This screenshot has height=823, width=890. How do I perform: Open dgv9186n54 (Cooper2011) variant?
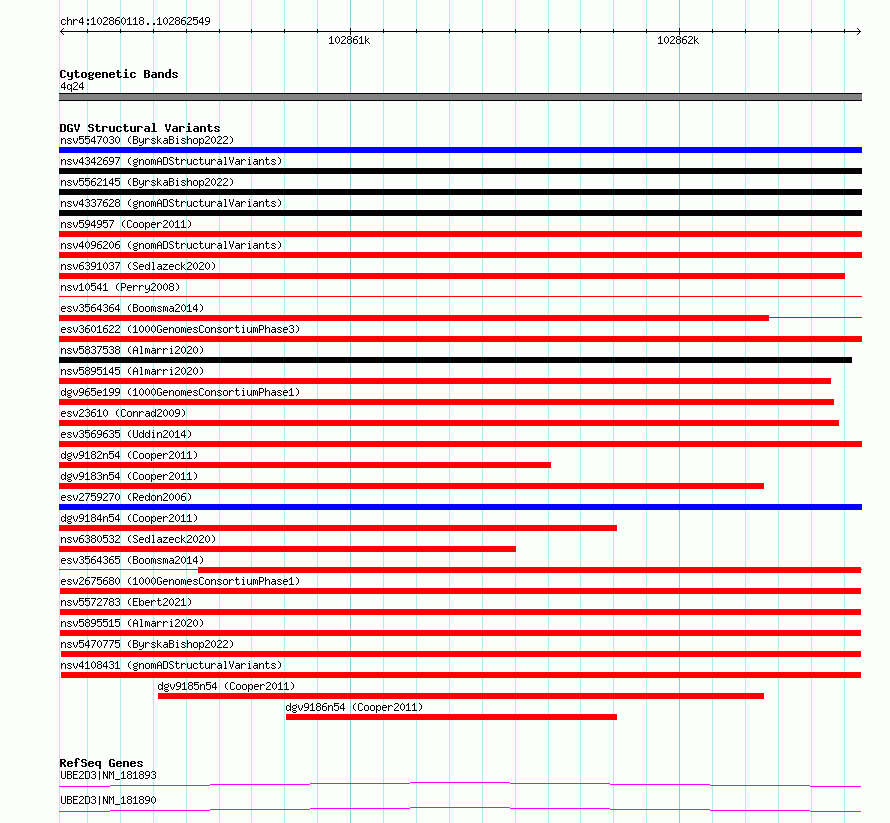click(x=354, y=707)
